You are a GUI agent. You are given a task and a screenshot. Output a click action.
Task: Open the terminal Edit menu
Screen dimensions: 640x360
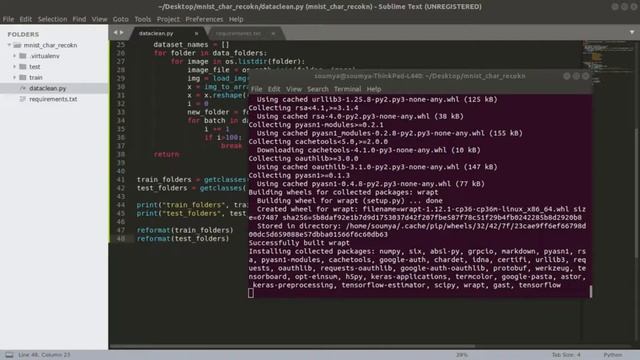click(x=274, y=89)
